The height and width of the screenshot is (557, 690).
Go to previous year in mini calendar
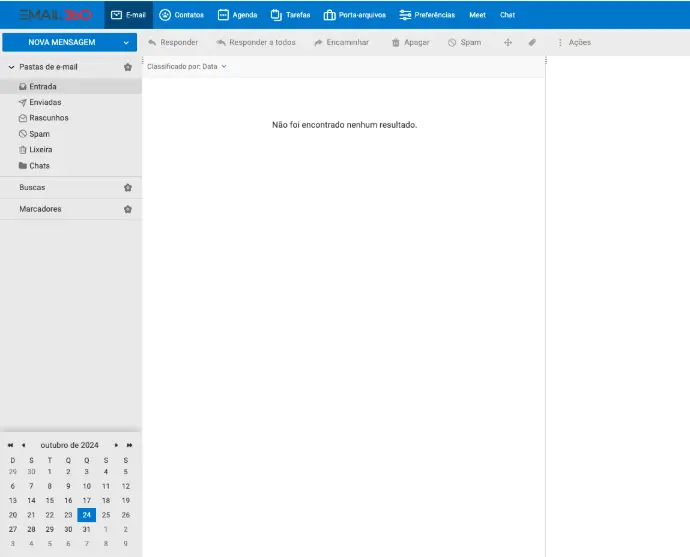(10, 445)
